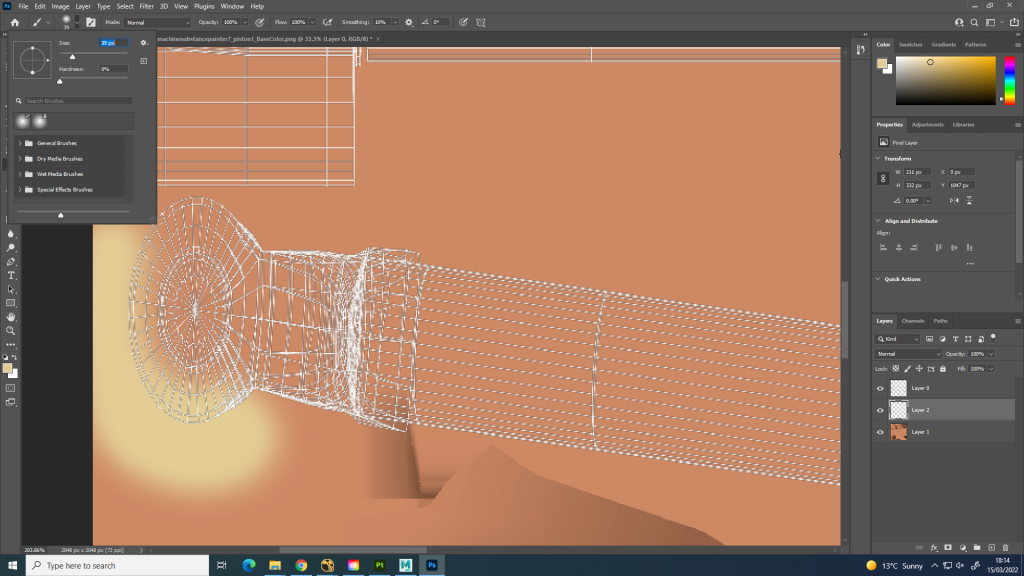Switch to the Swatches tab
Screen dimensions: 1024x576
(910, 45)
